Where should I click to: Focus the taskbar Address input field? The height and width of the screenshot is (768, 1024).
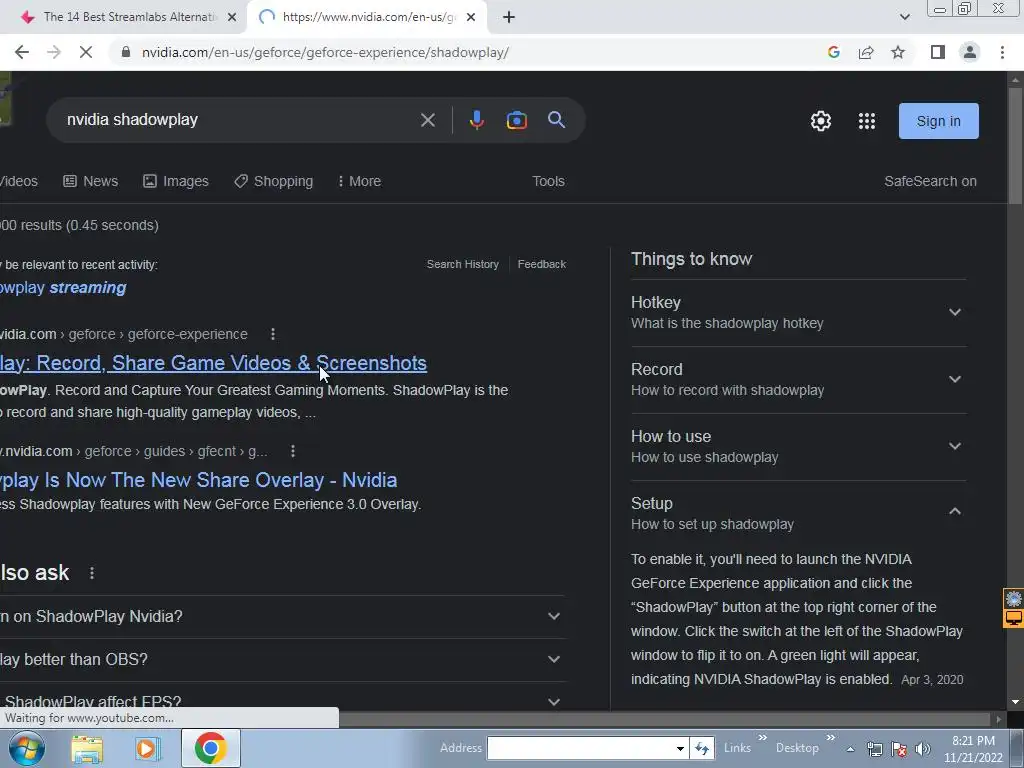[x=581, y=748]
